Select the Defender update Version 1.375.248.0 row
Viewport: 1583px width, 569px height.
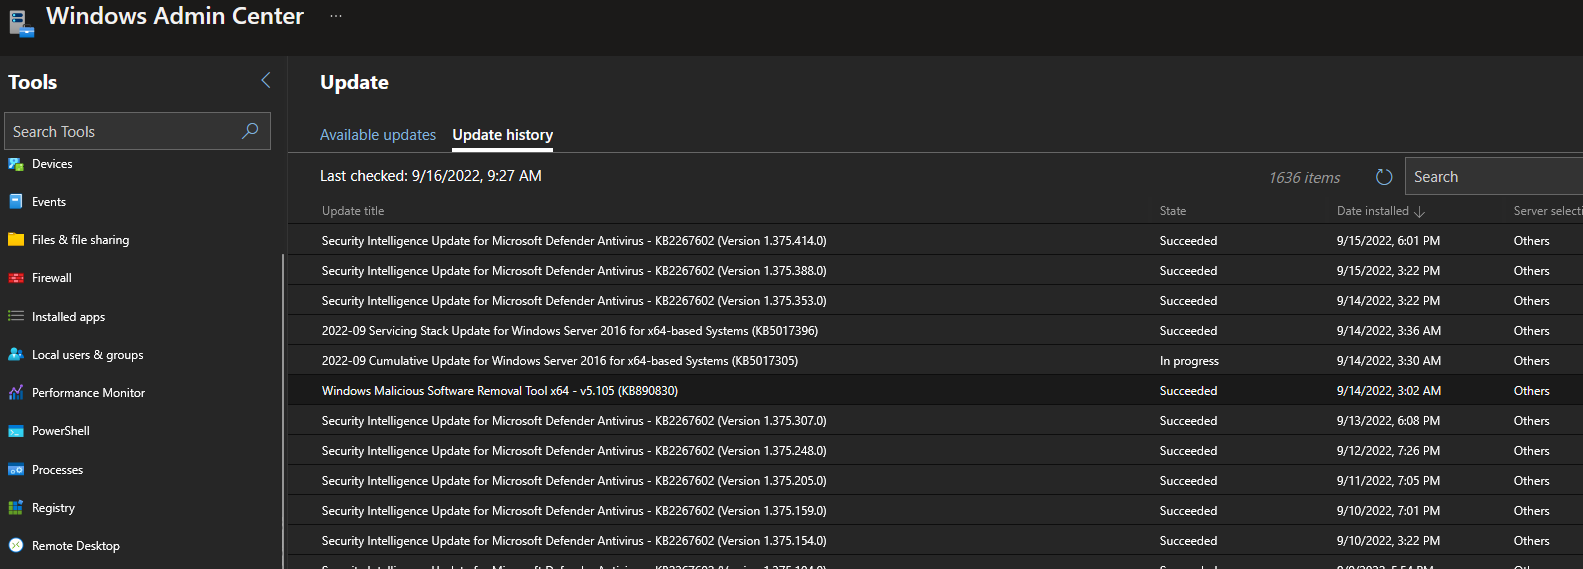pyautogui.click(x=935, y=451)
